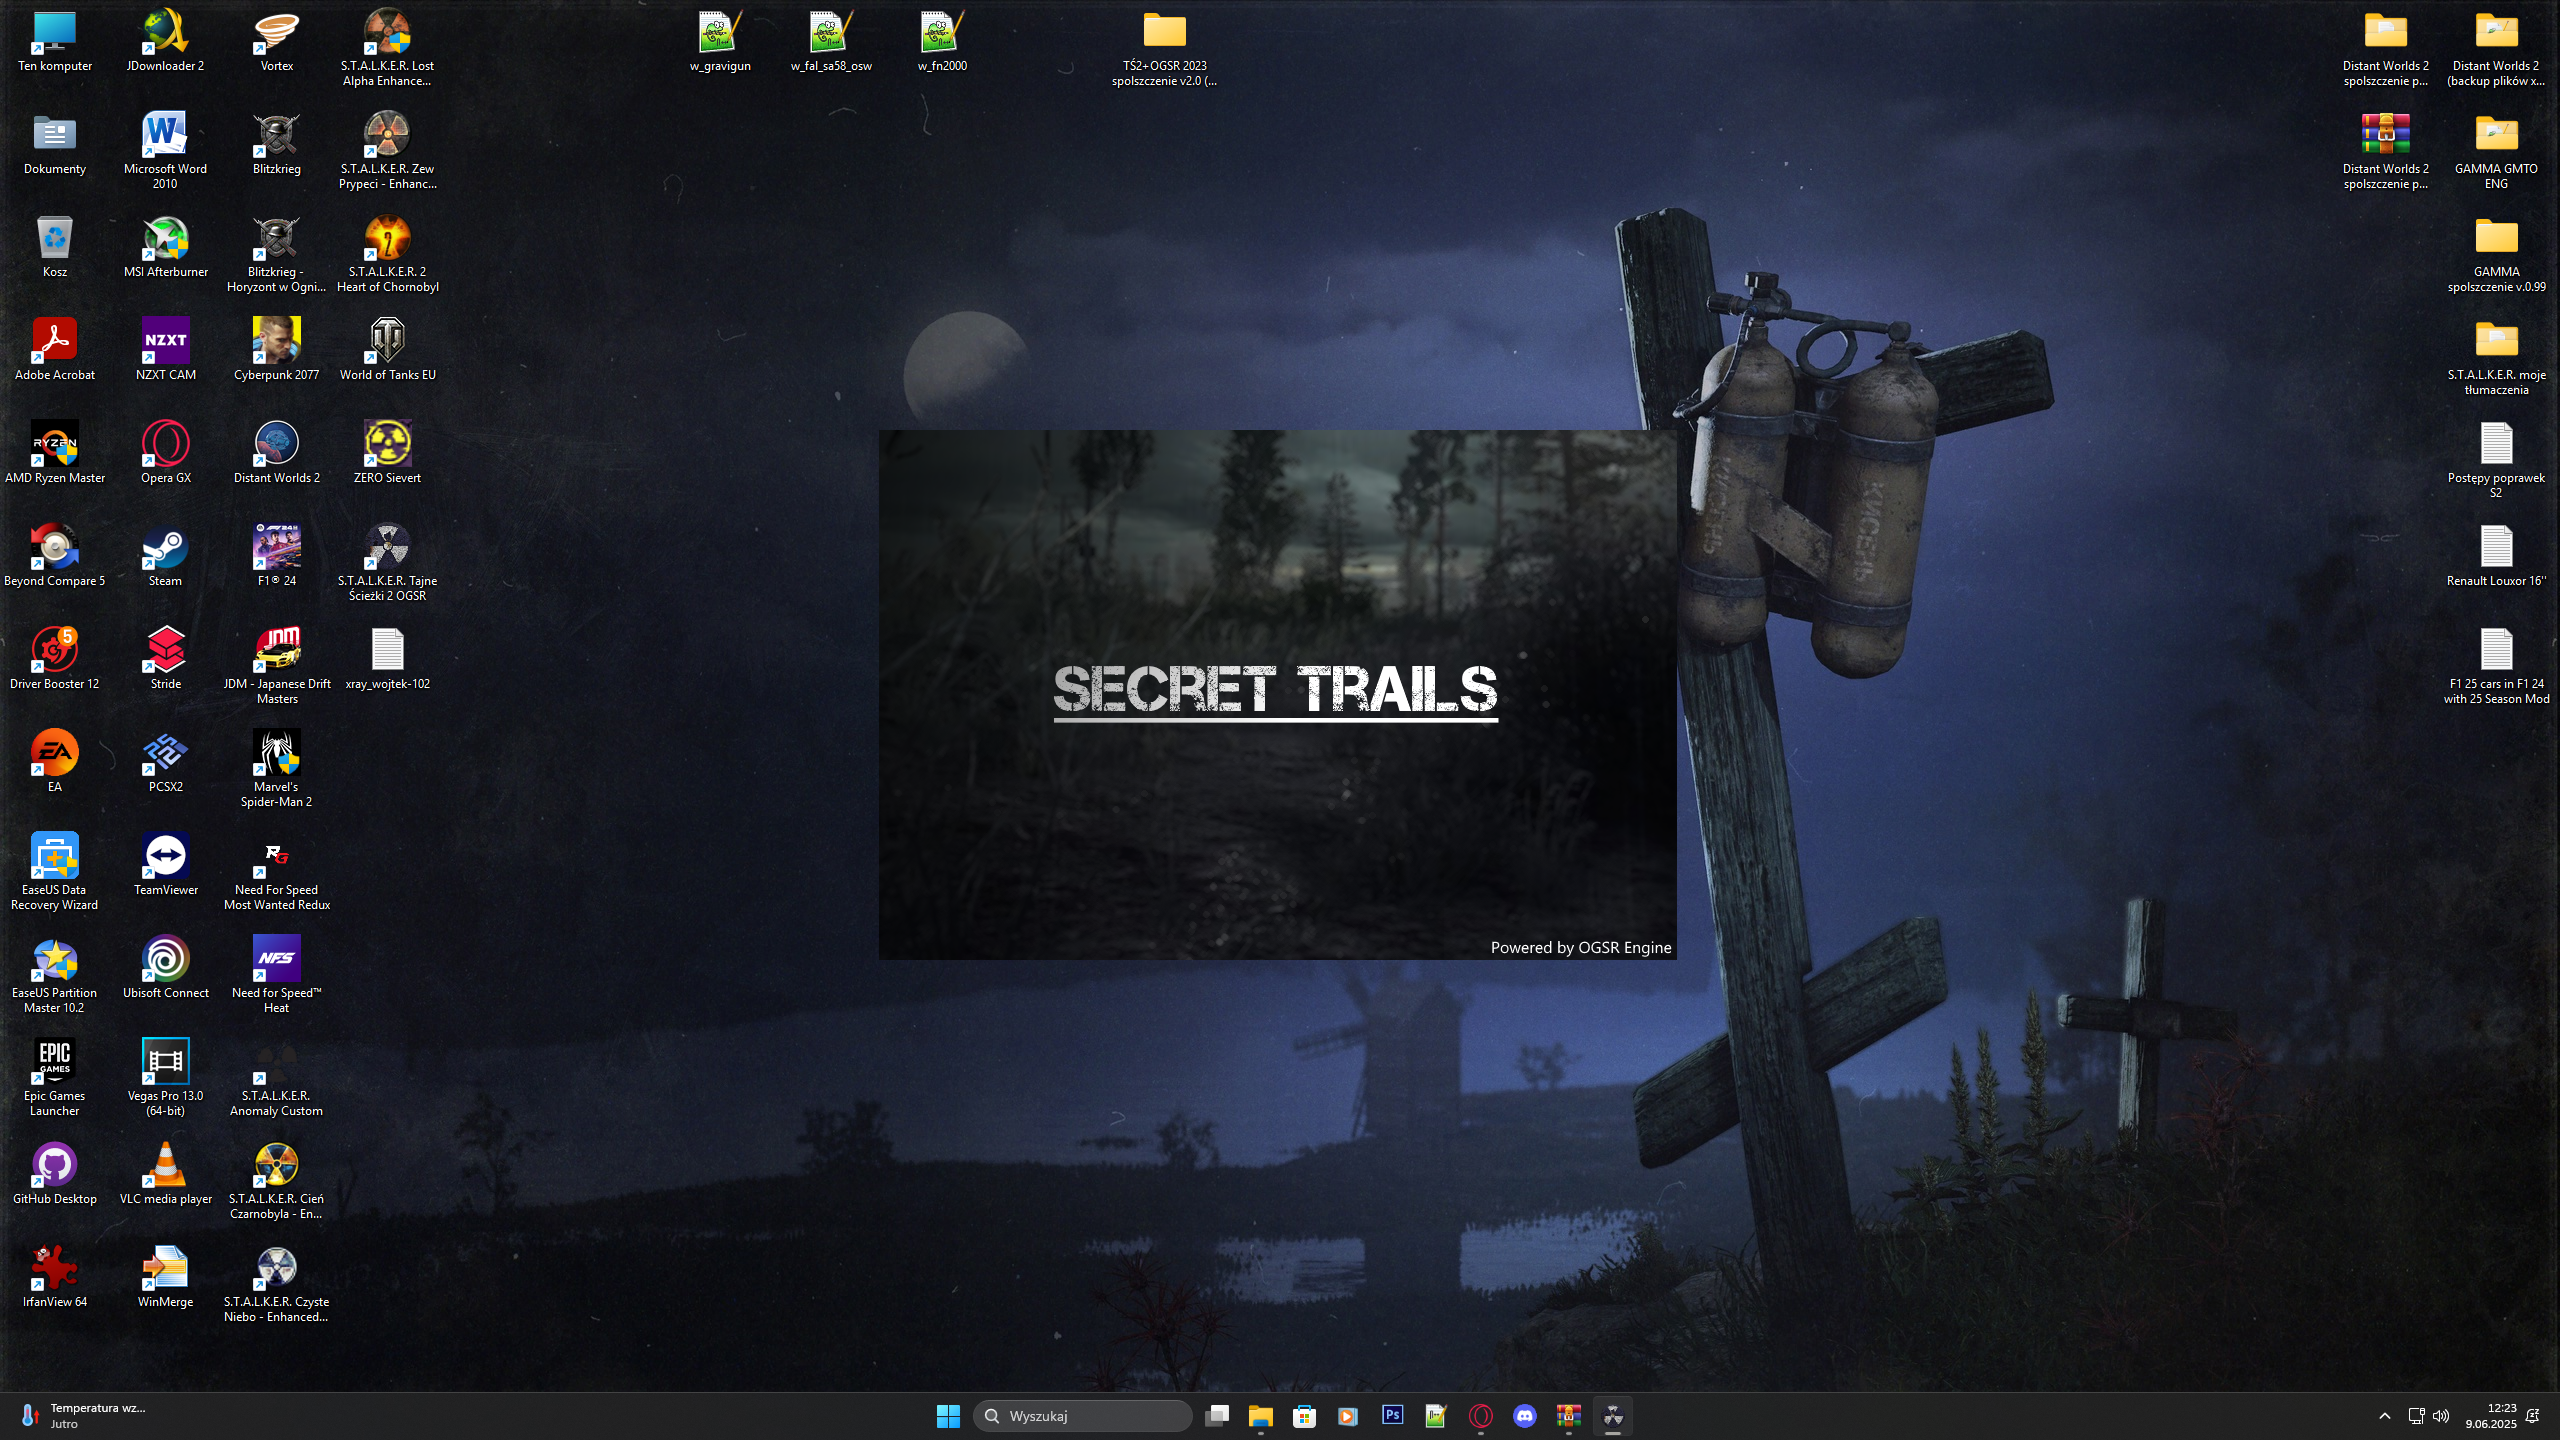Select Marvel's Spider-Man 2 icon
This screenshot has width=2560, height=1440.
coord(276,769)
